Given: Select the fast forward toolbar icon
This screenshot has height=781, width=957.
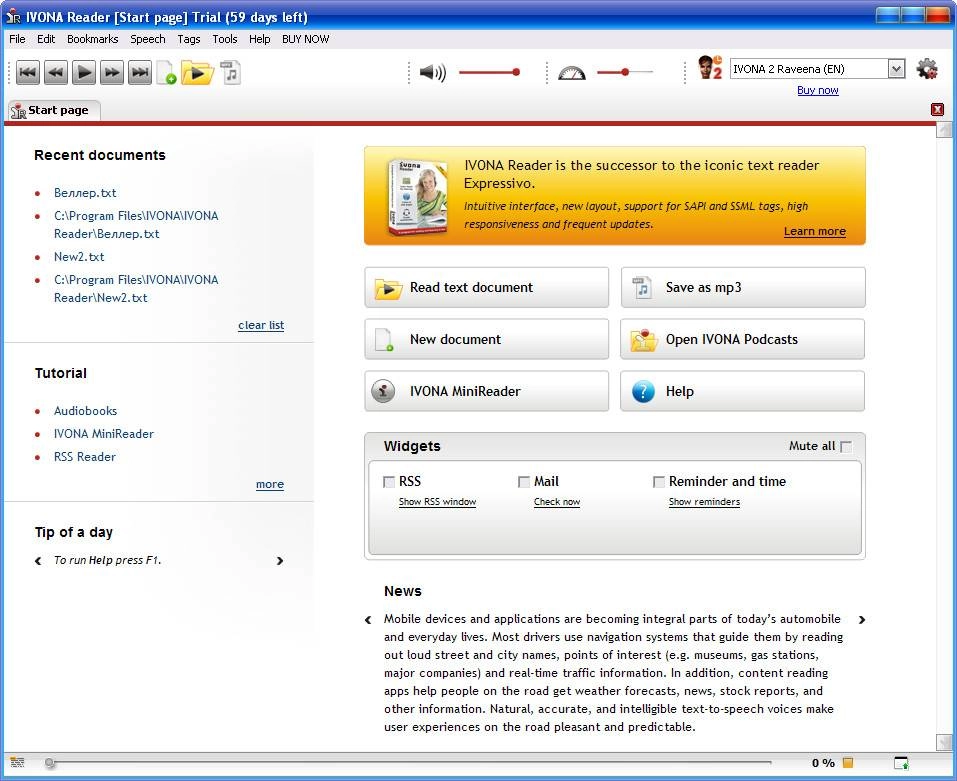Looking at the screenshot, I should (111, 72).
